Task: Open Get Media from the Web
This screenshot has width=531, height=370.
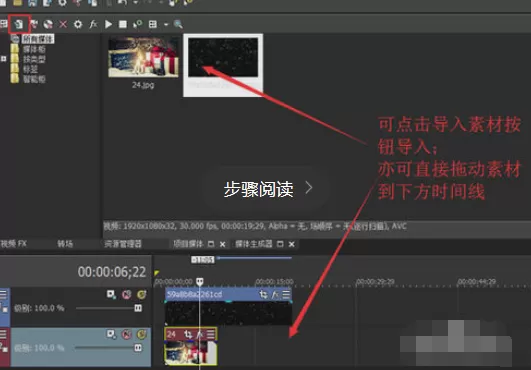Action: tap(48, 24)
